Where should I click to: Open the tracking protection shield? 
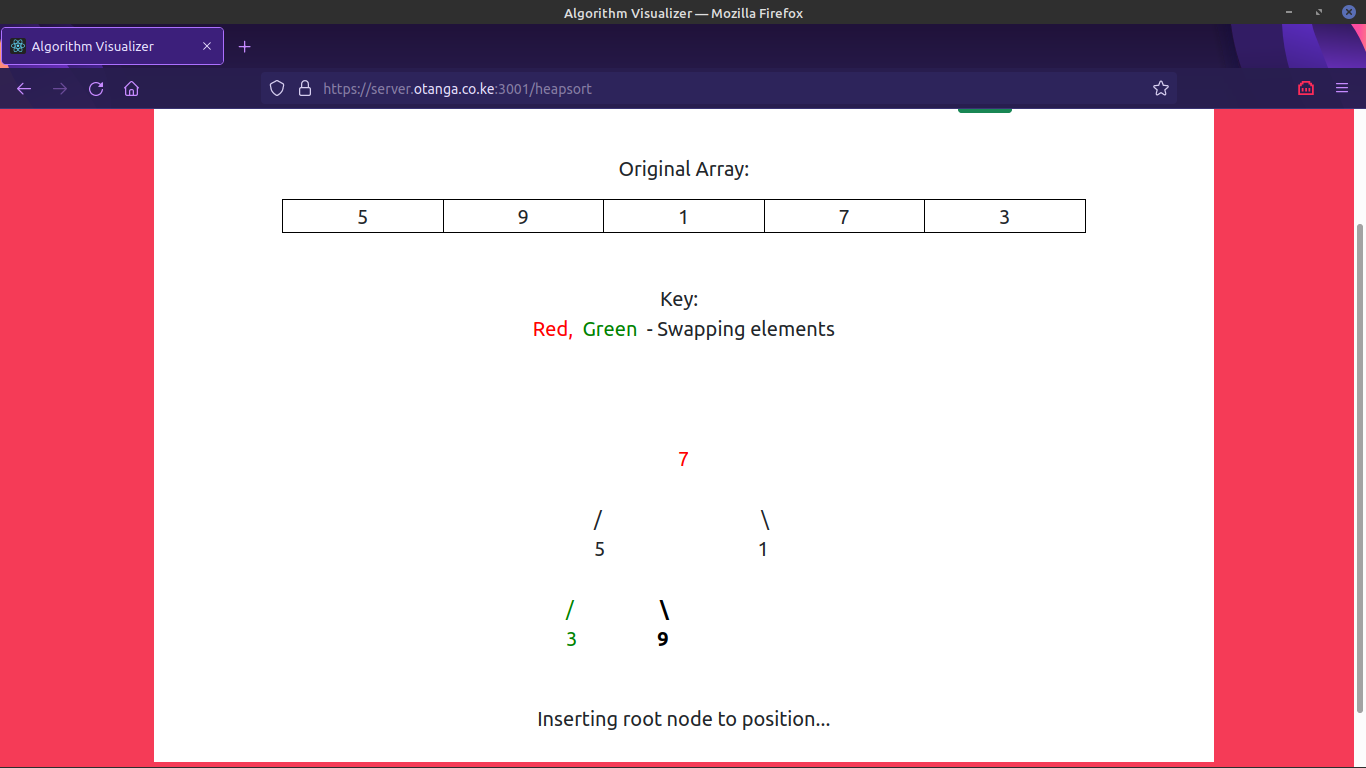pos(278,88)
